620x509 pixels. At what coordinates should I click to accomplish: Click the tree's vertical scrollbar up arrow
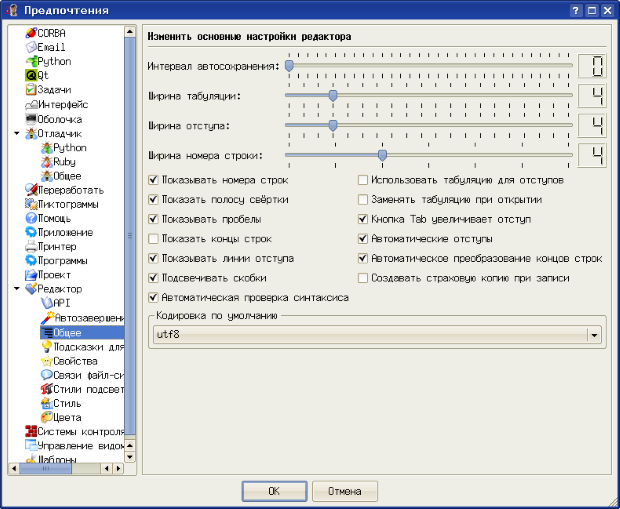pyautogui.click(x=130, y=31)
